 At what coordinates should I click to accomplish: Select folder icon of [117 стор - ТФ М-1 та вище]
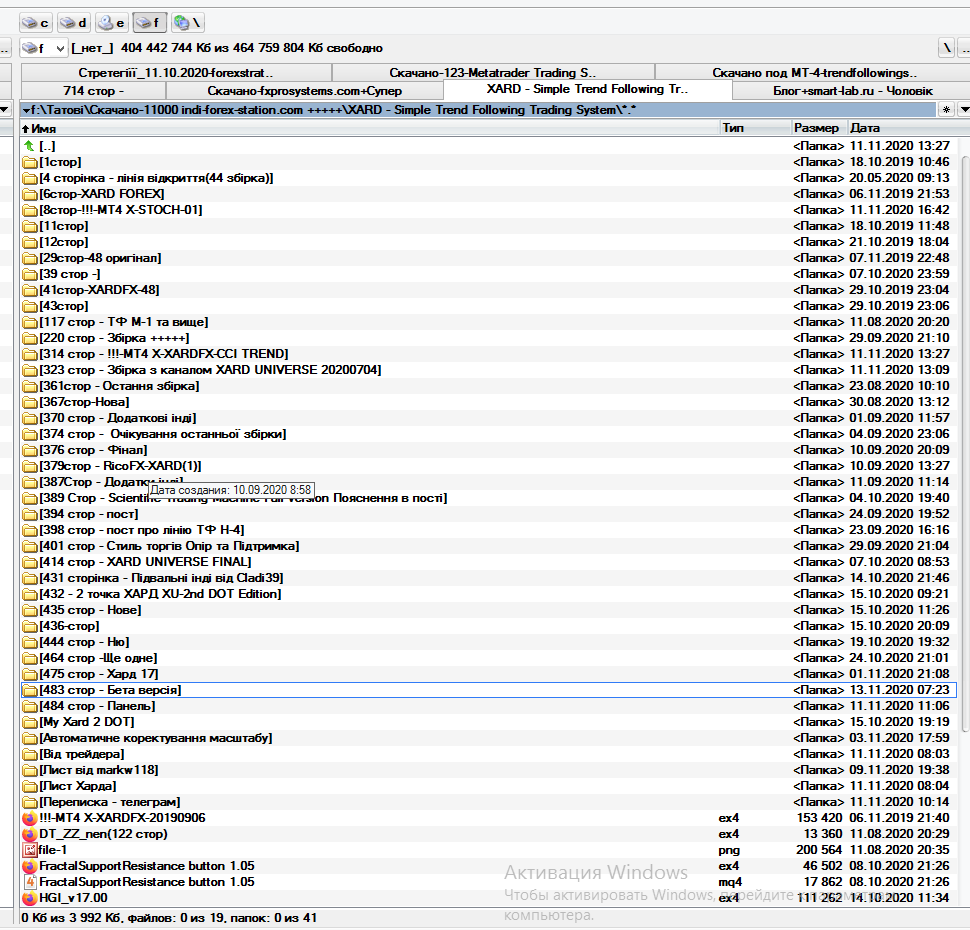(x=30, y=322)
